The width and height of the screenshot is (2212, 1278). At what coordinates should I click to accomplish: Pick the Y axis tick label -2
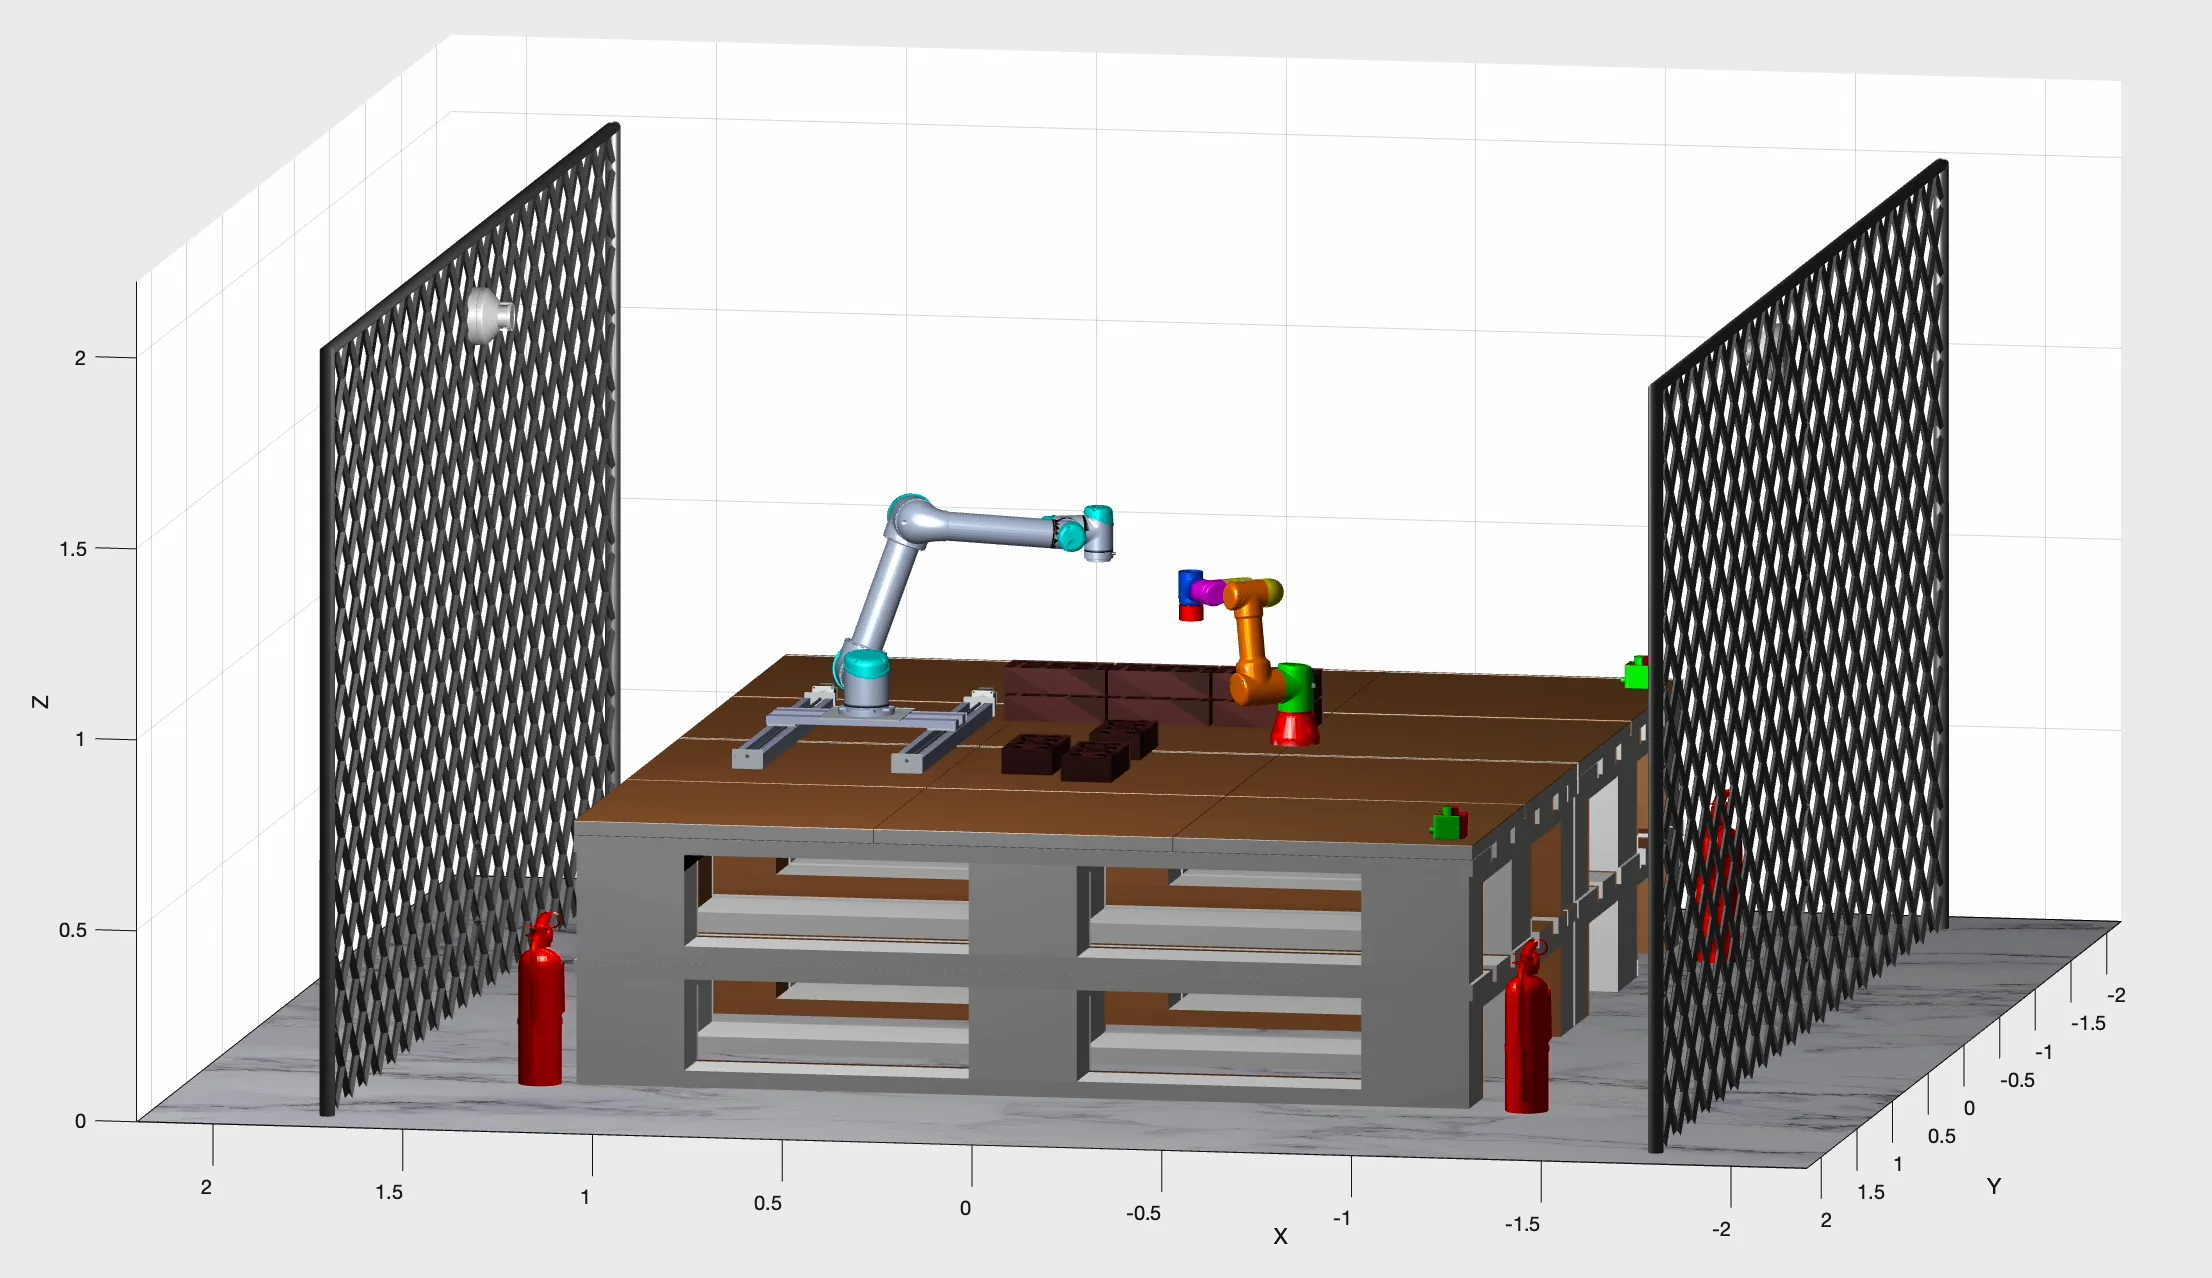point(2116,995)
